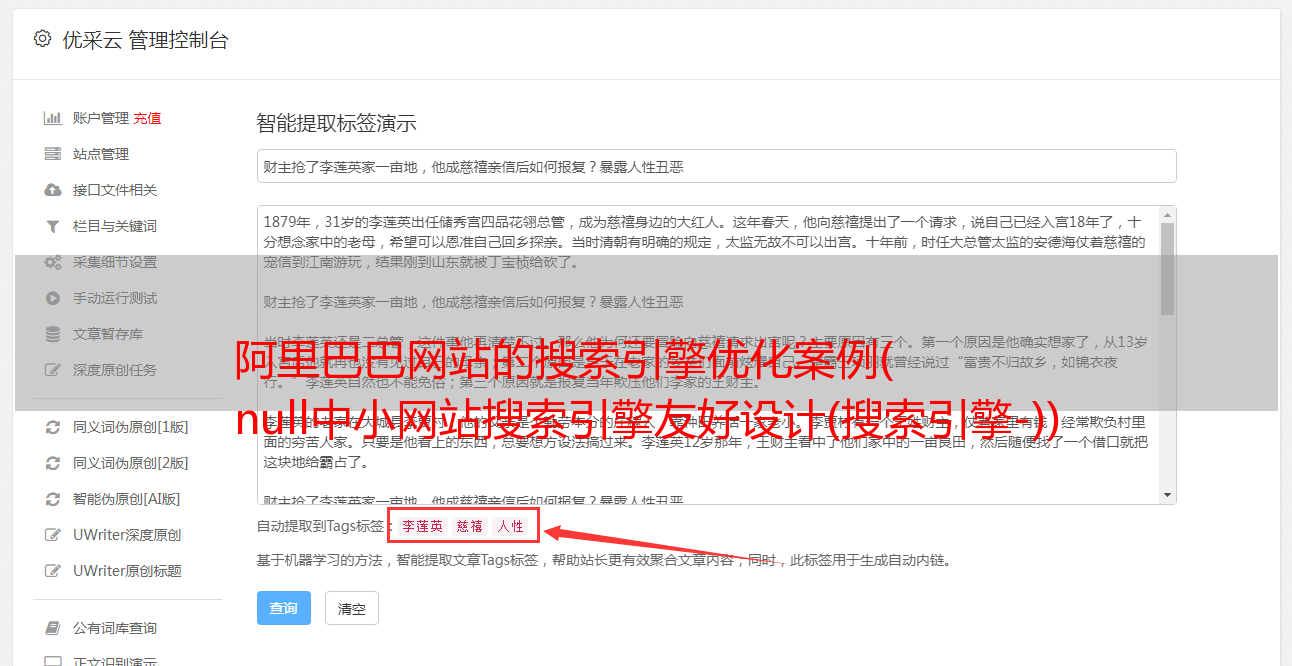Click the 同义词伪原创[1版] refresh icon

click(53, 427)
